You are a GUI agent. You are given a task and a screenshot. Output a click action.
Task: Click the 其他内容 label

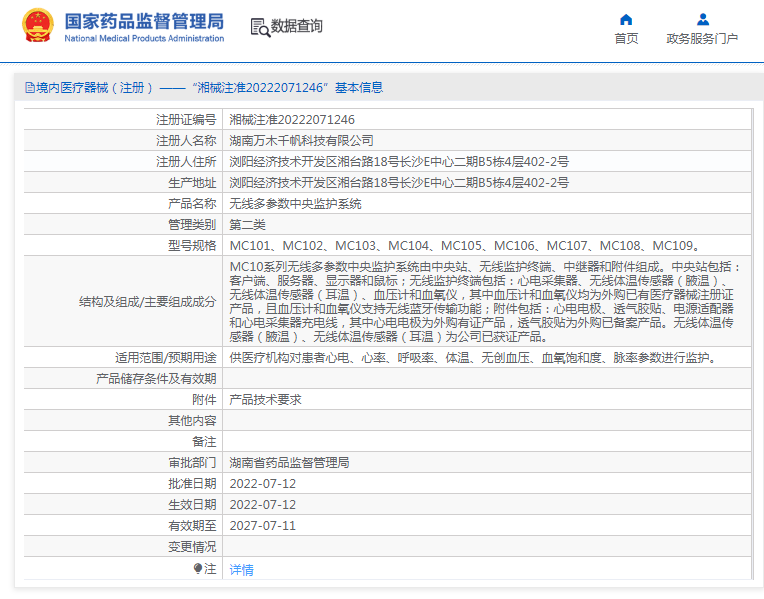click(192, 421)
